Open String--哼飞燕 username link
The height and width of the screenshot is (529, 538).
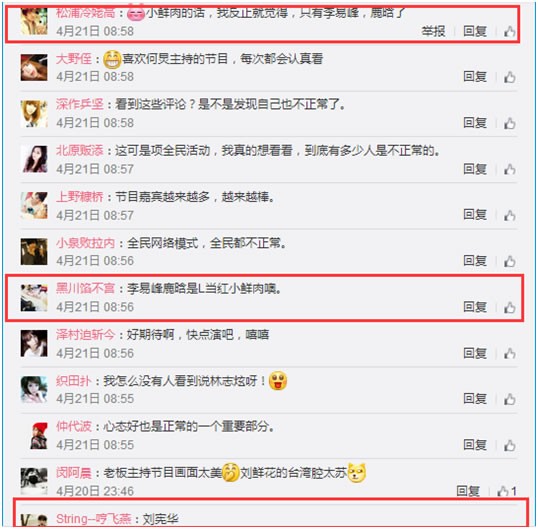(94, 519)
